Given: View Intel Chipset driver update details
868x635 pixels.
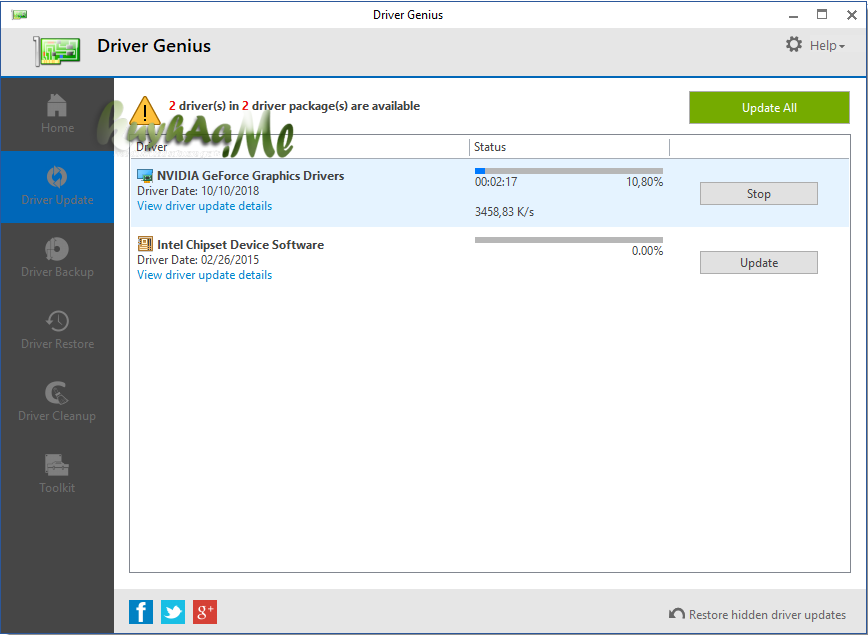Looking at the screenshot, I should click(x=204, y=275).
